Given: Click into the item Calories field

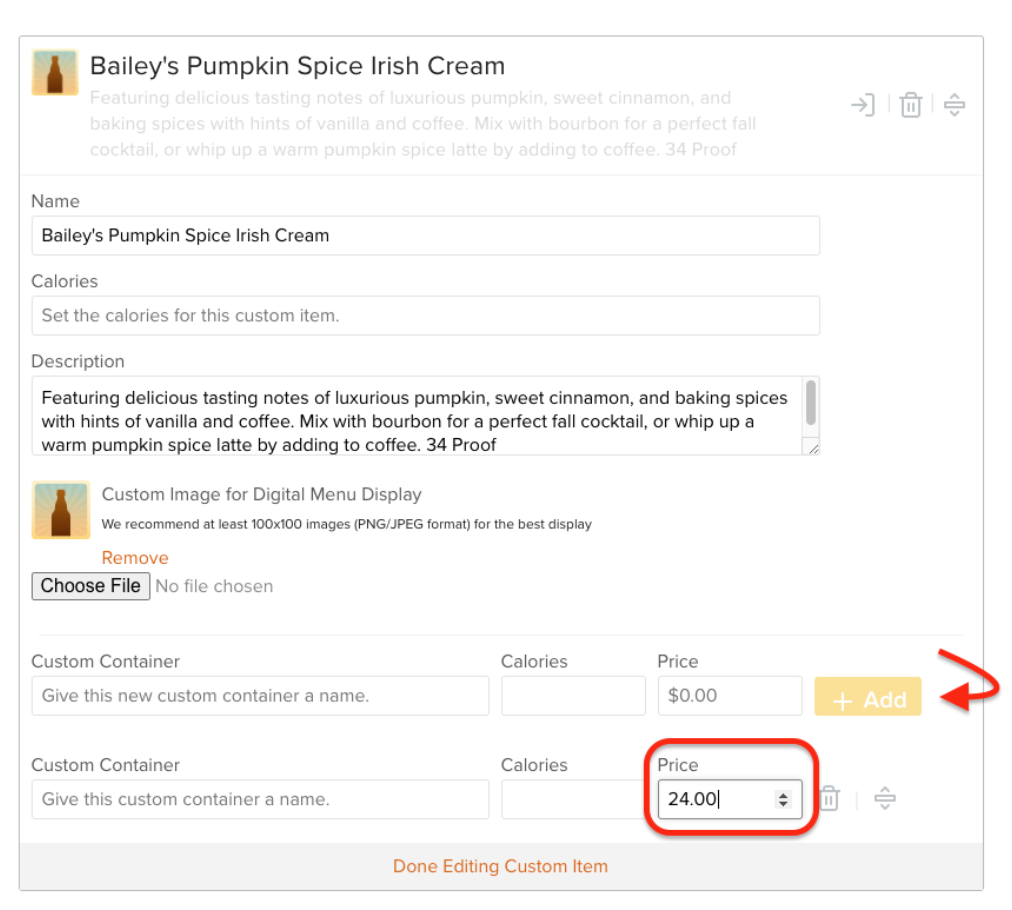Looking at the screenshot, I should pos(425,316).
